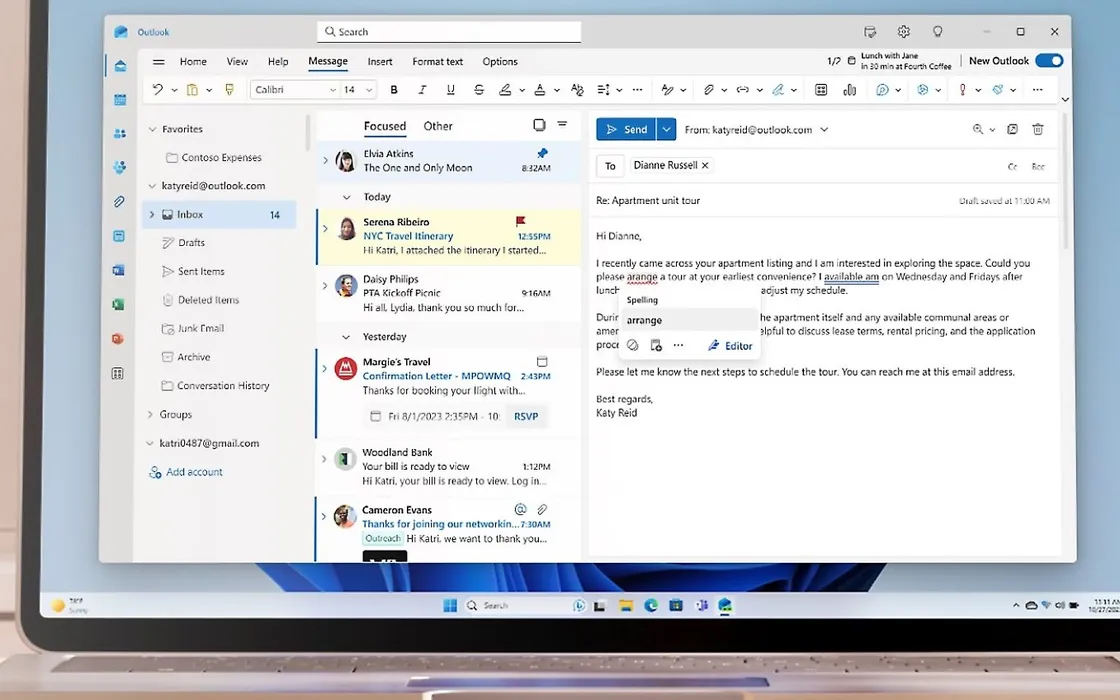Toggle the select-all messages checkbox icon
The width and height of the screenshot is (1120, 700).
point(539,125)
